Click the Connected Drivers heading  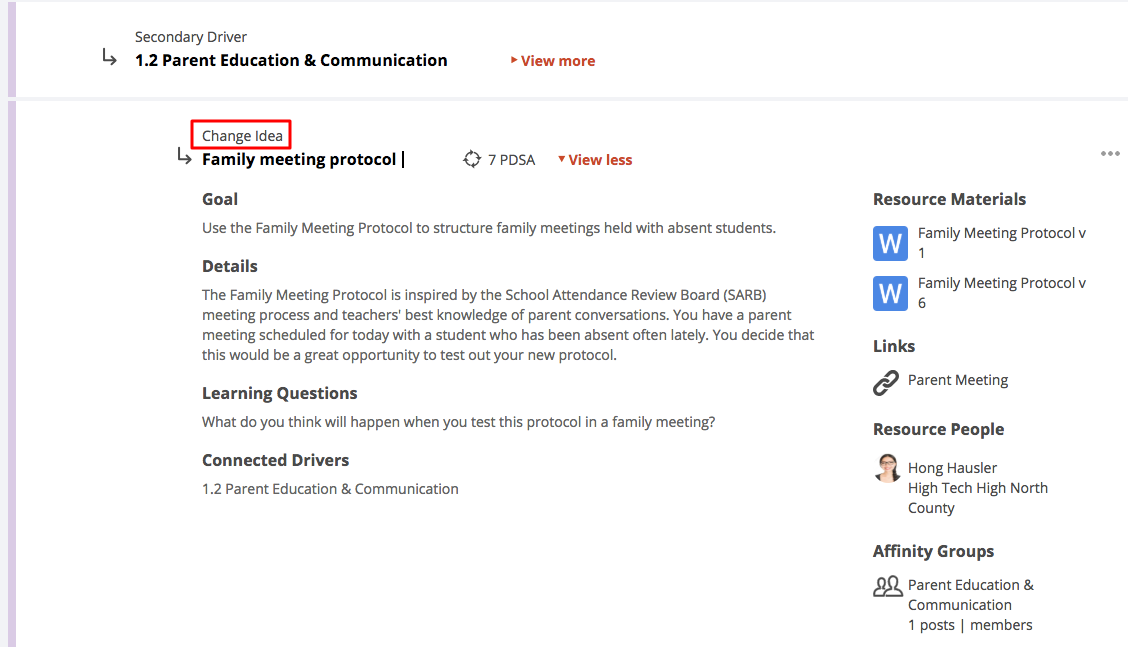point(275,460)
